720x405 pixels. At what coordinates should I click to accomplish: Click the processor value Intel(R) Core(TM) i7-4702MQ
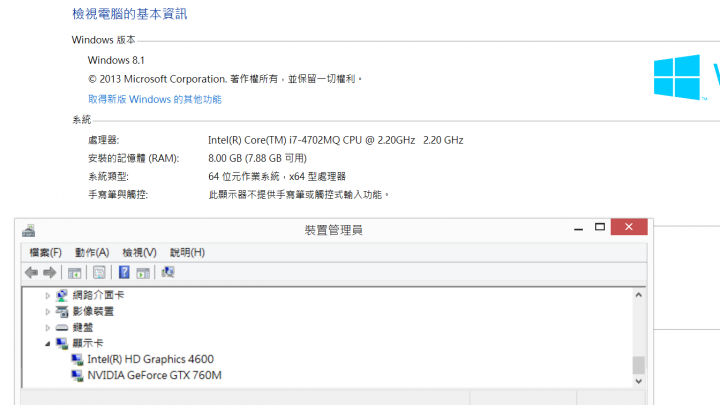336,140
